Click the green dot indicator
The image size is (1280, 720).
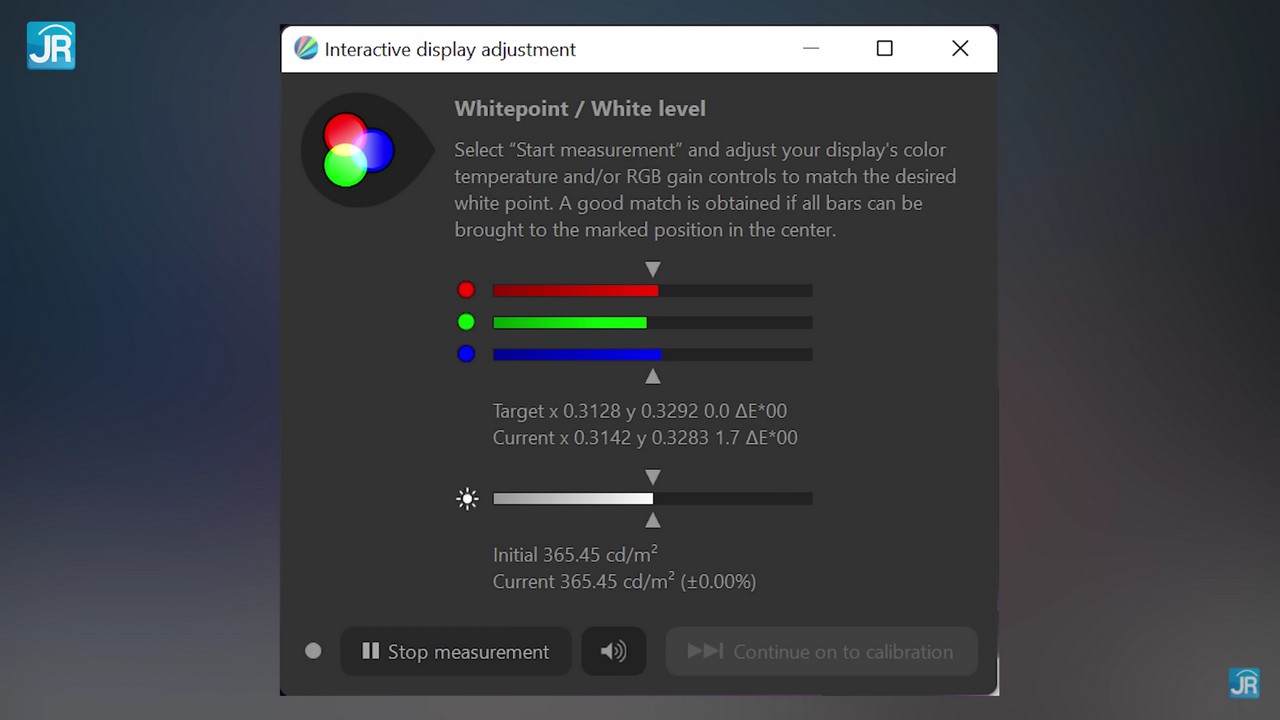pos(466,322)
